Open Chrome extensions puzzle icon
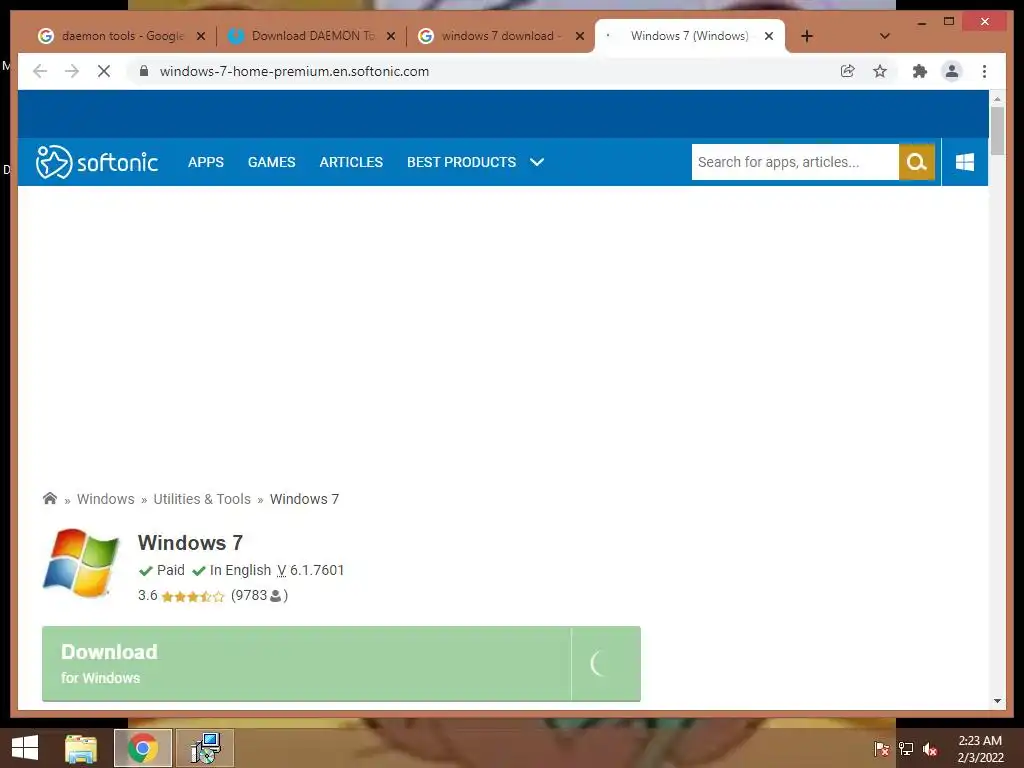This screenshot has height=768, width=1024. 920,71
